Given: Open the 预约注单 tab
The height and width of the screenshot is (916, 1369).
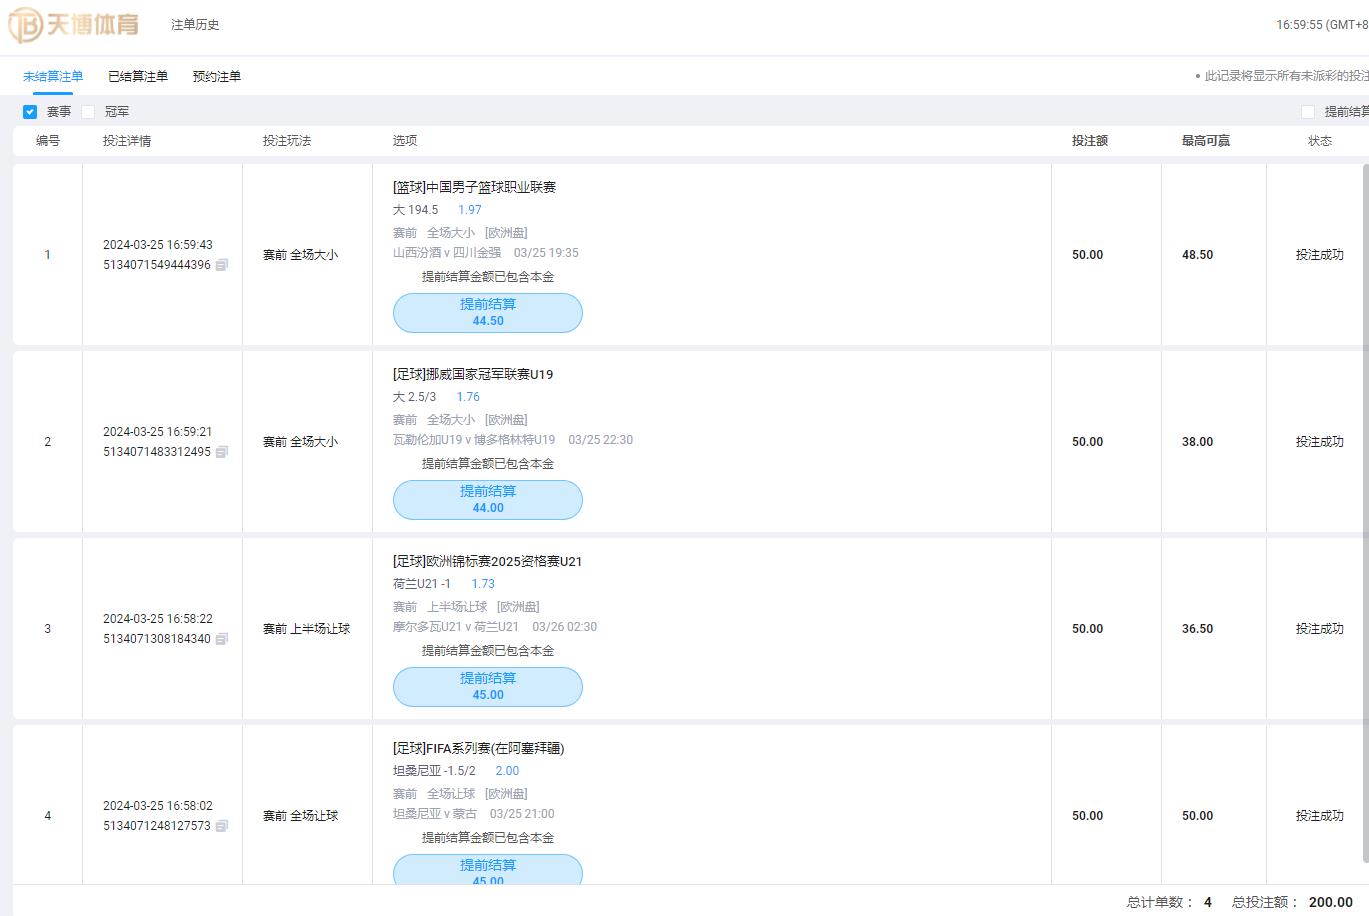Looking at the screenshot, I should click(217, 76).
